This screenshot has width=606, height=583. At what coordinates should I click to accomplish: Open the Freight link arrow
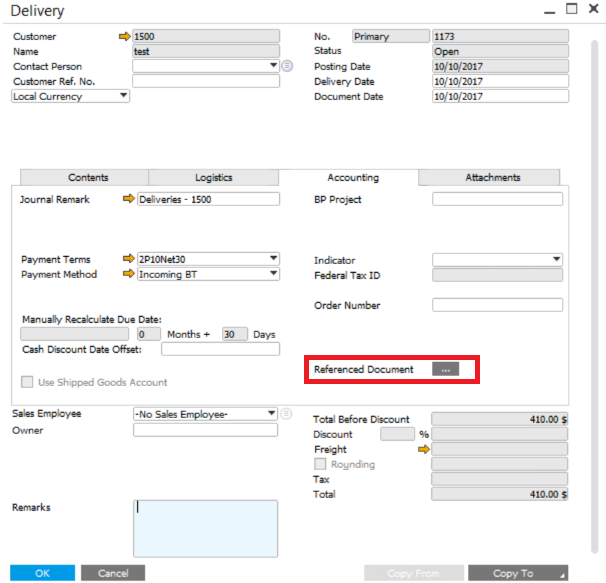[423, 450]
